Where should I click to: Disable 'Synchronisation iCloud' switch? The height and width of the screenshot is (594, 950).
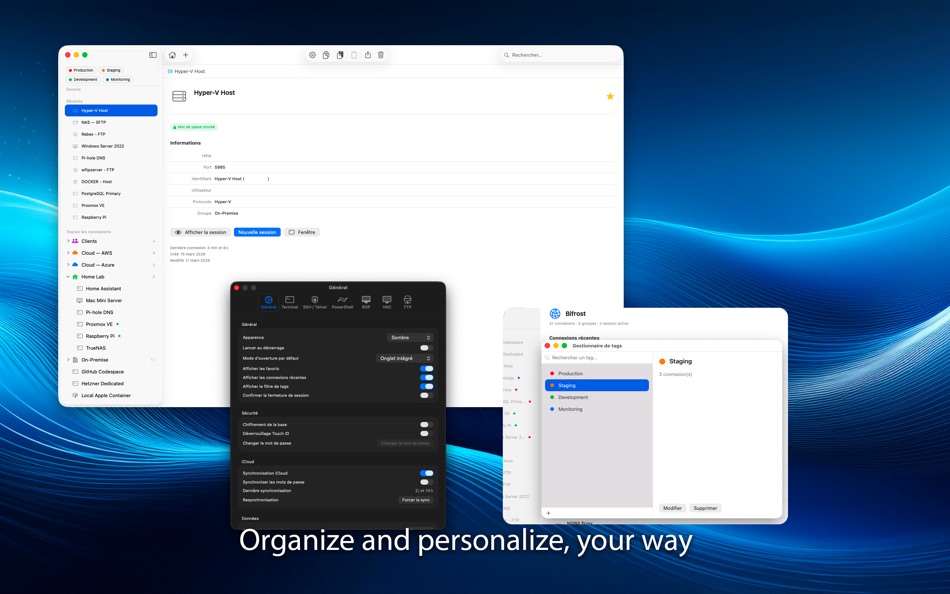point(427,473)
